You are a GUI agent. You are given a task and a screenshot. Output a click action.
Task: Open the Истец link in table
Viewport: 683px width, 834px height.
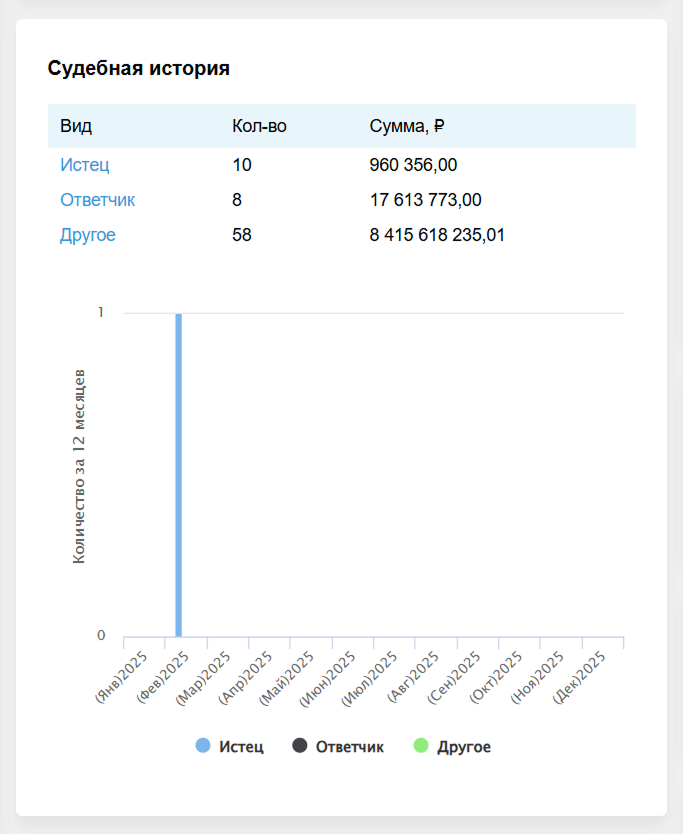[84, 165]
